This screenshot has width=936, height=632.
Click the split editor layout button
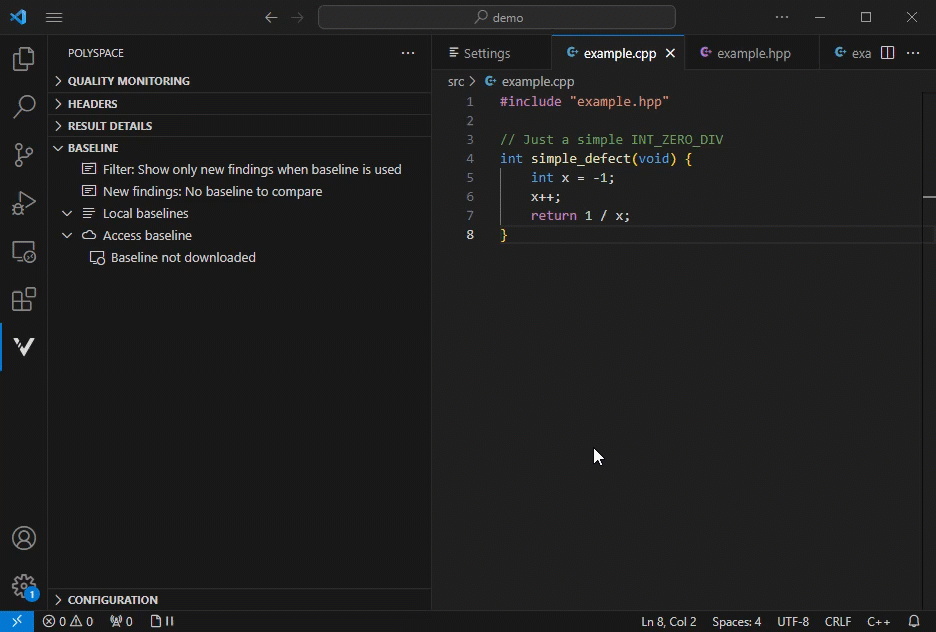[887, 53]
